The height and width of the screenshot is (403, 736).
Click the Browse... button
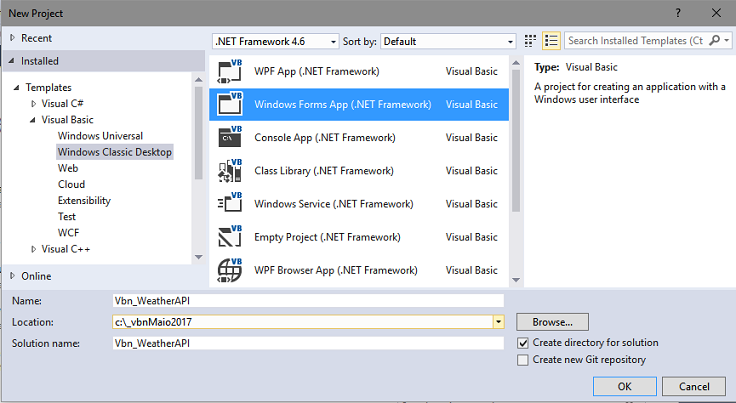[x=552, y=322]
